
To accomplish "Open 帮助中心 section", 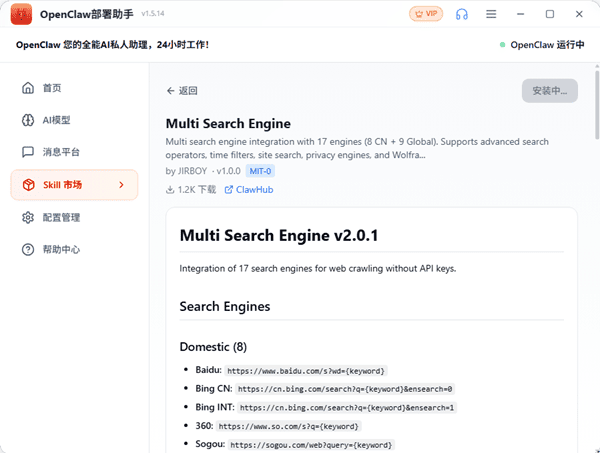I will click(74, 249).
